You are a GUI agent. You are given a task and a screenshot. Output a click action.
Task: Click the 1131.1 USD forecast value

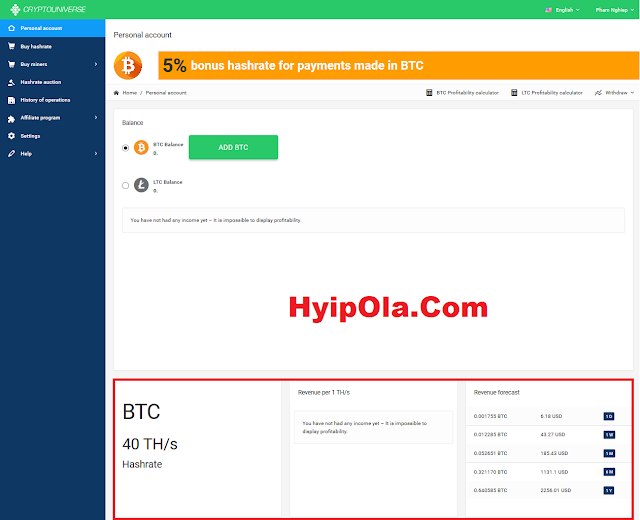[x=554, y=472]
